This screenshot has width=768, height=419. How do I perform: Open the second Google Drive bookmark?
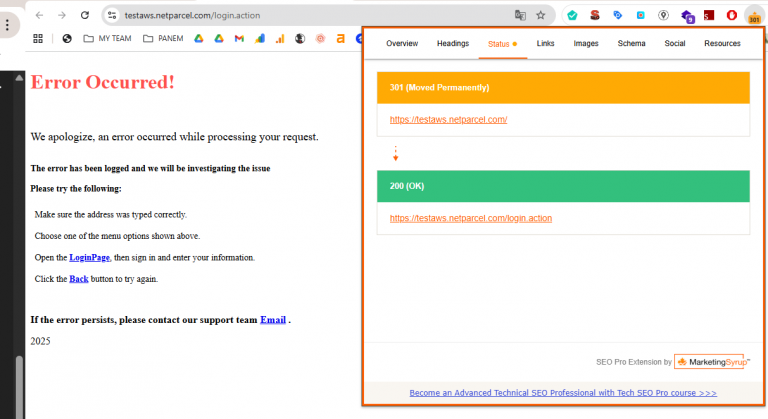click(x=219, y=38)
